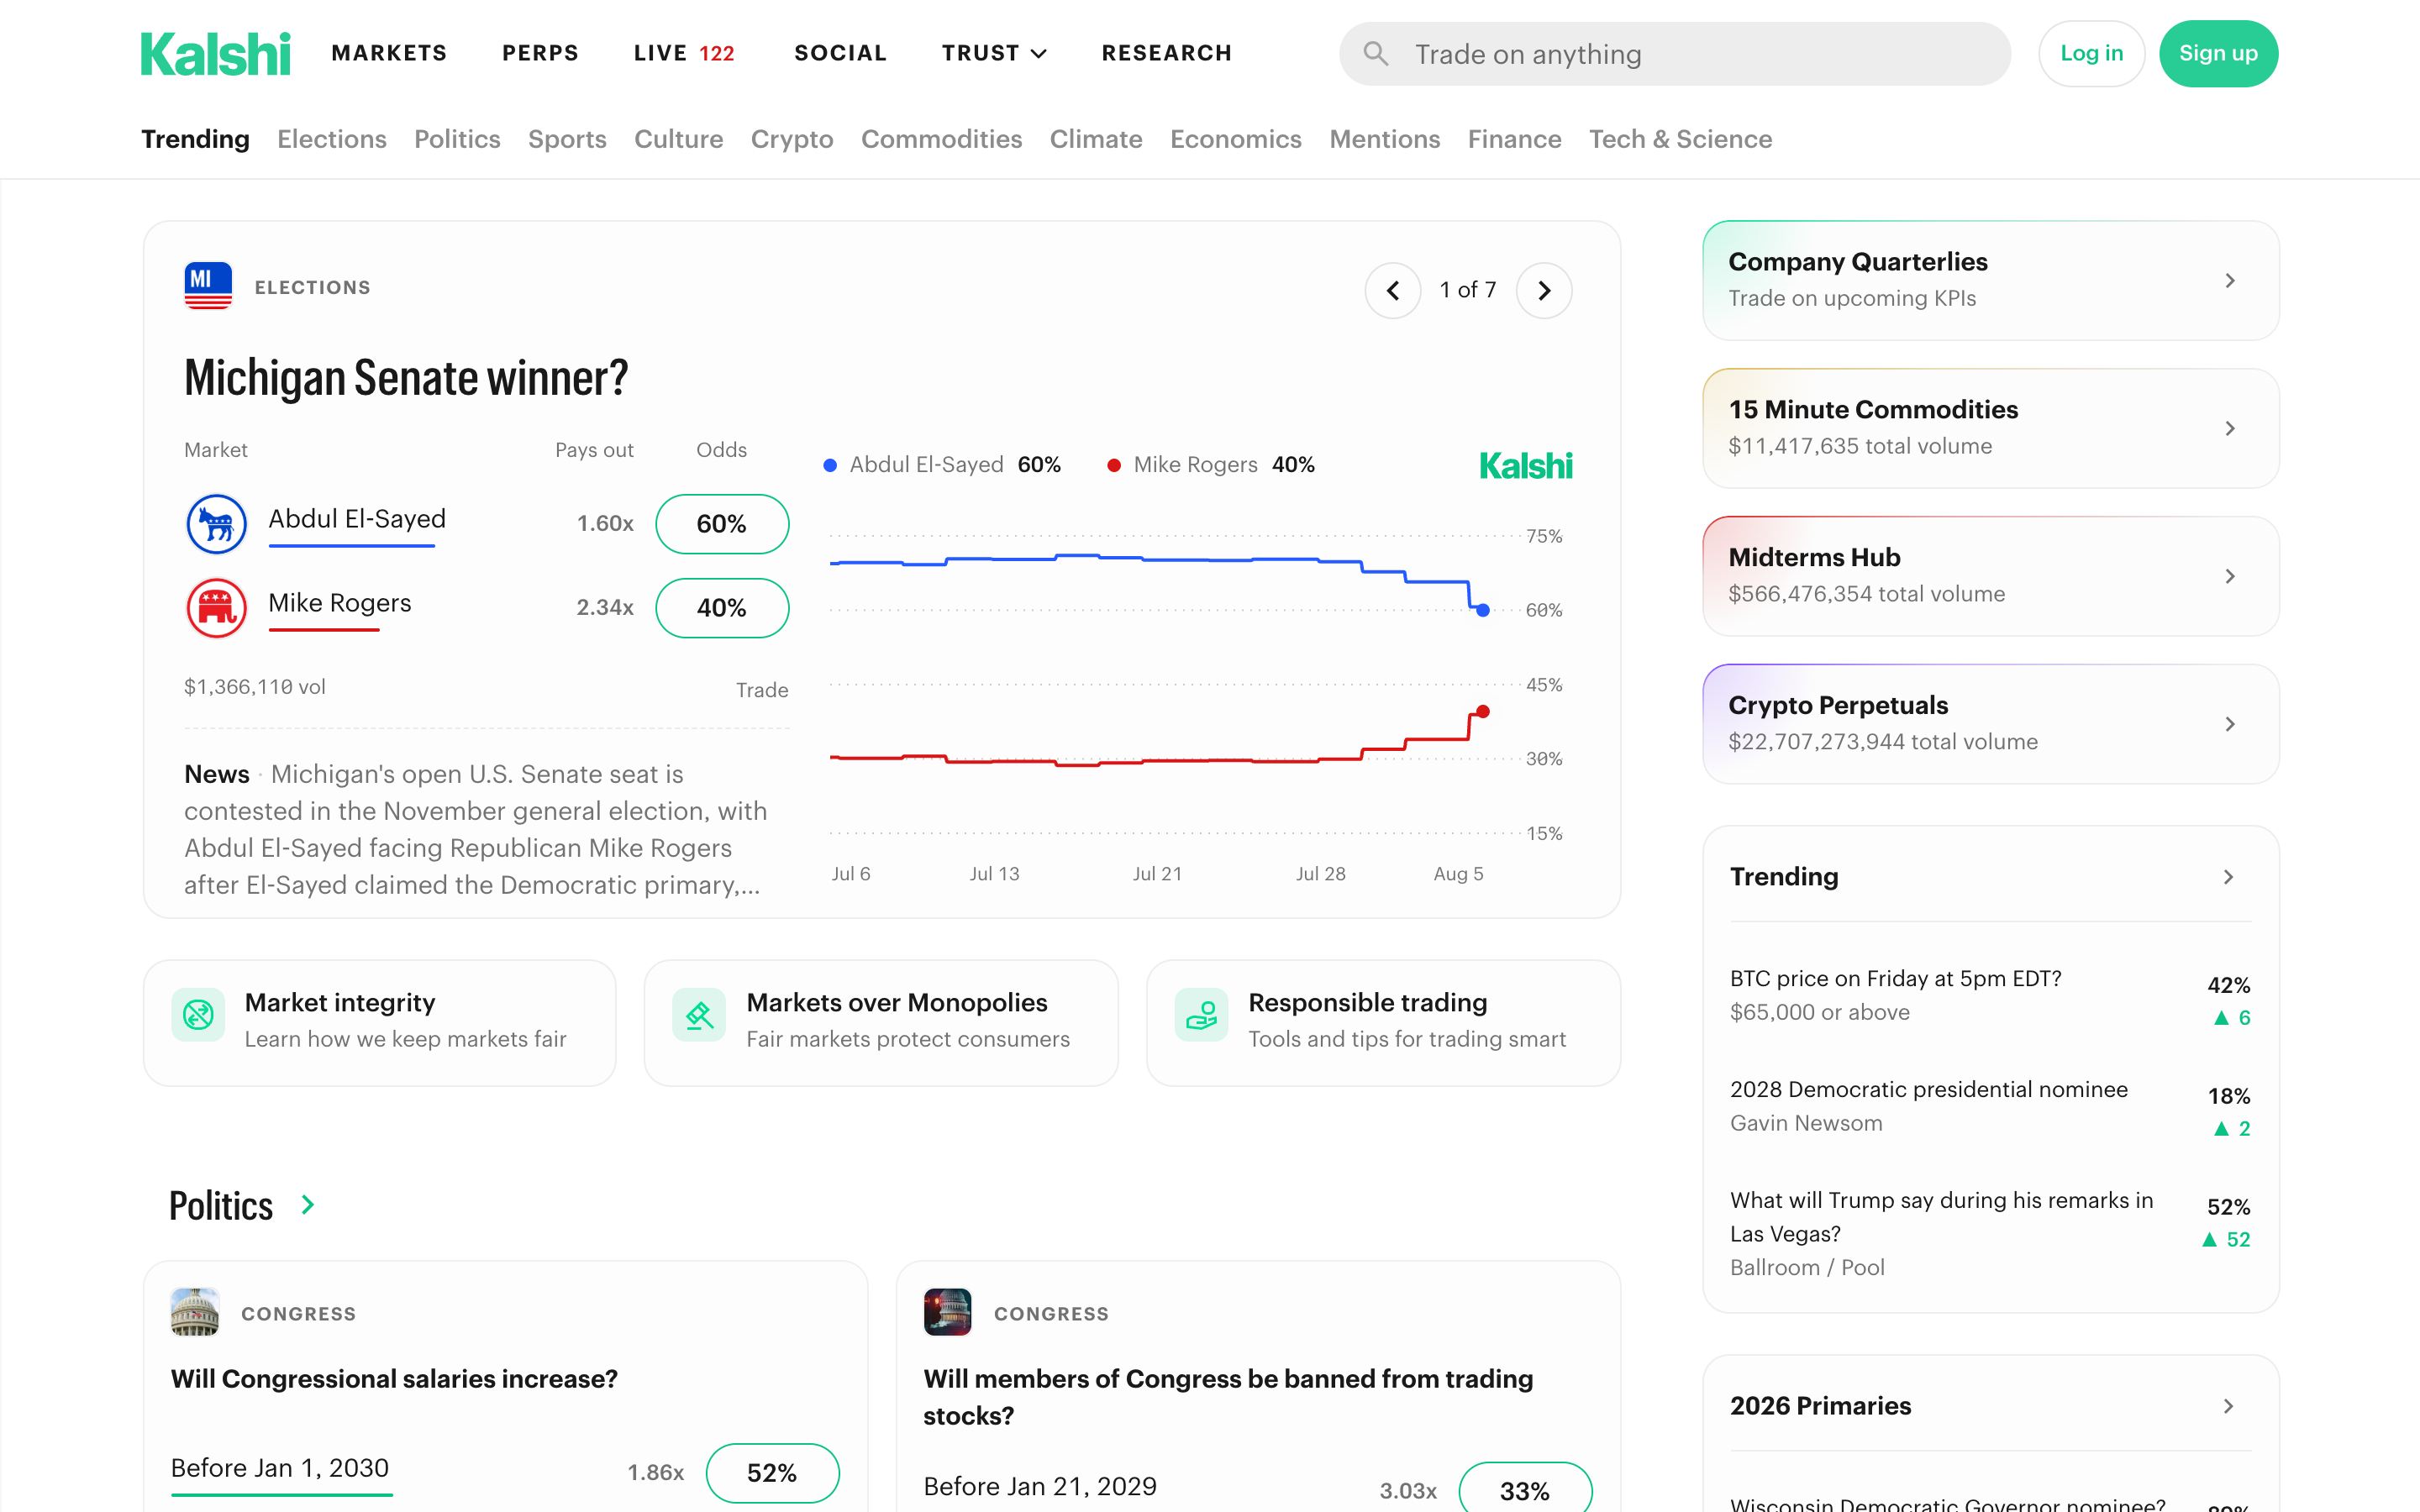Select the Trending category tab
This screenshot has width=2420, height=1512.
pos(195,139)
